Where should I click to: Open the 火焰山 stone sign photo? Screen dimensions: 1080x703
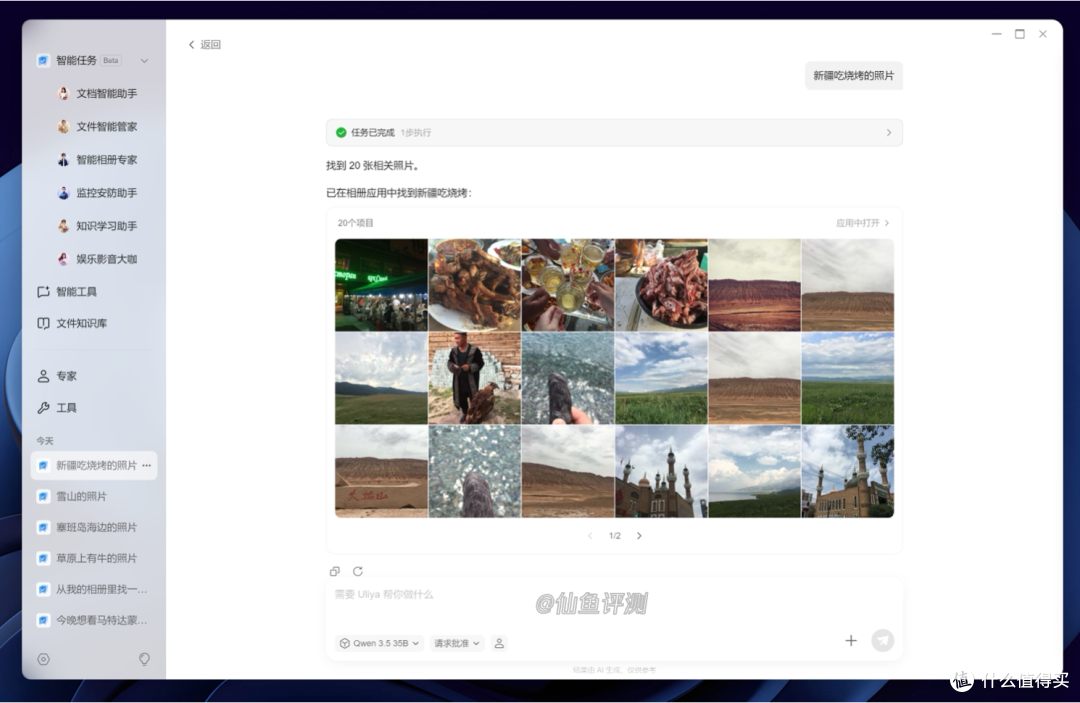(x=381, y=472)
